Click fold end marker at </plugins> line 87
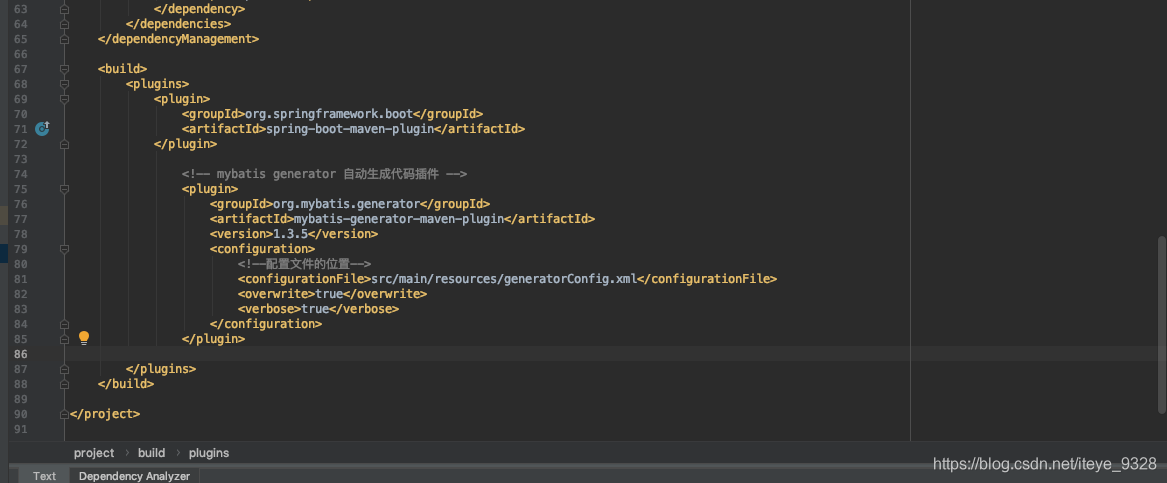The height and width of the screenshot is (483, 1167). click(65, 368)
